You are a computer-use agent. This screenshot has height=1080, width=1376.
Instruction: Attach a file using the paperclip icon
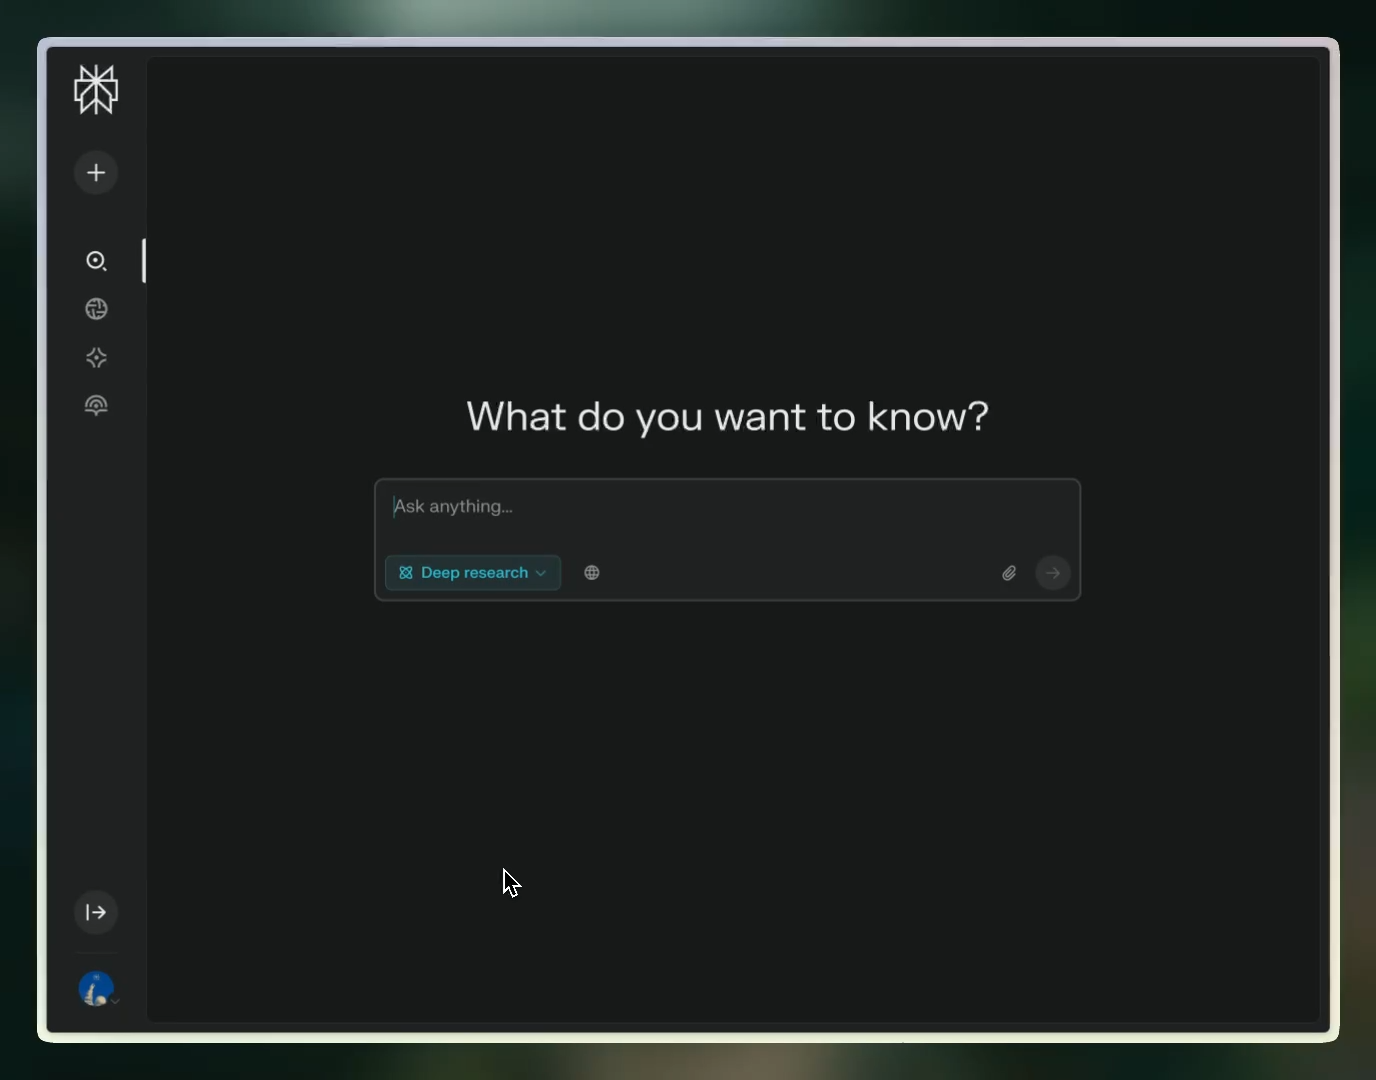1009,573
